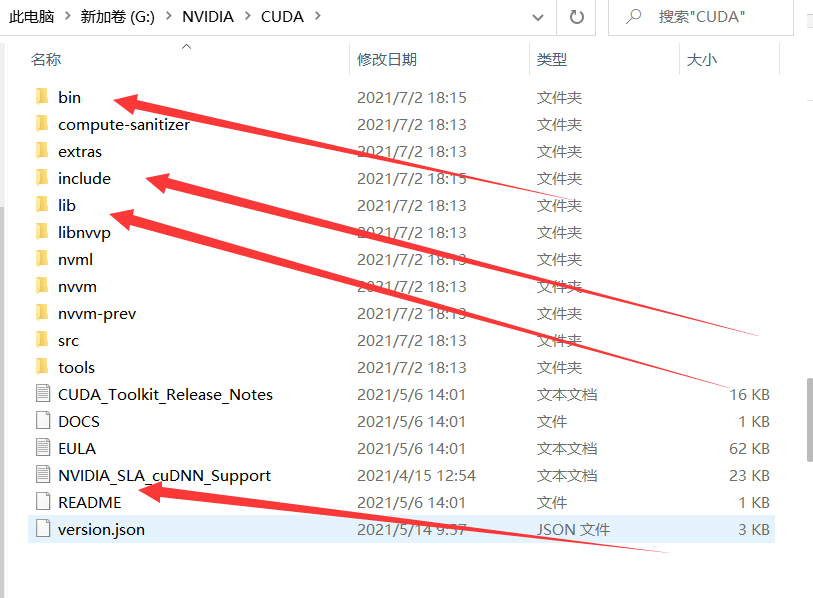Select the DOCS file name

[x=79, y=422]
